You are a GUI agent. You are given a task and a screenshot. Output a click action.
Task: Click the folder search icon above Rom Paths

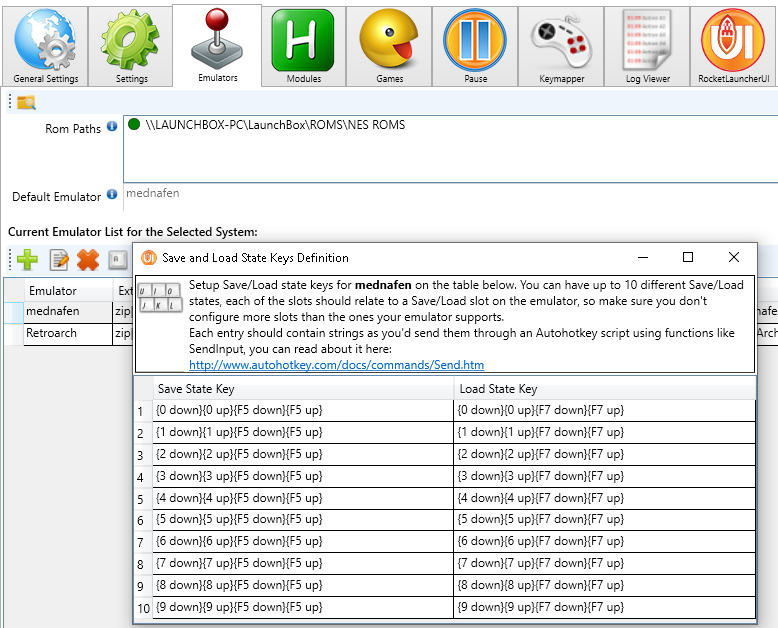coord(26,103)
